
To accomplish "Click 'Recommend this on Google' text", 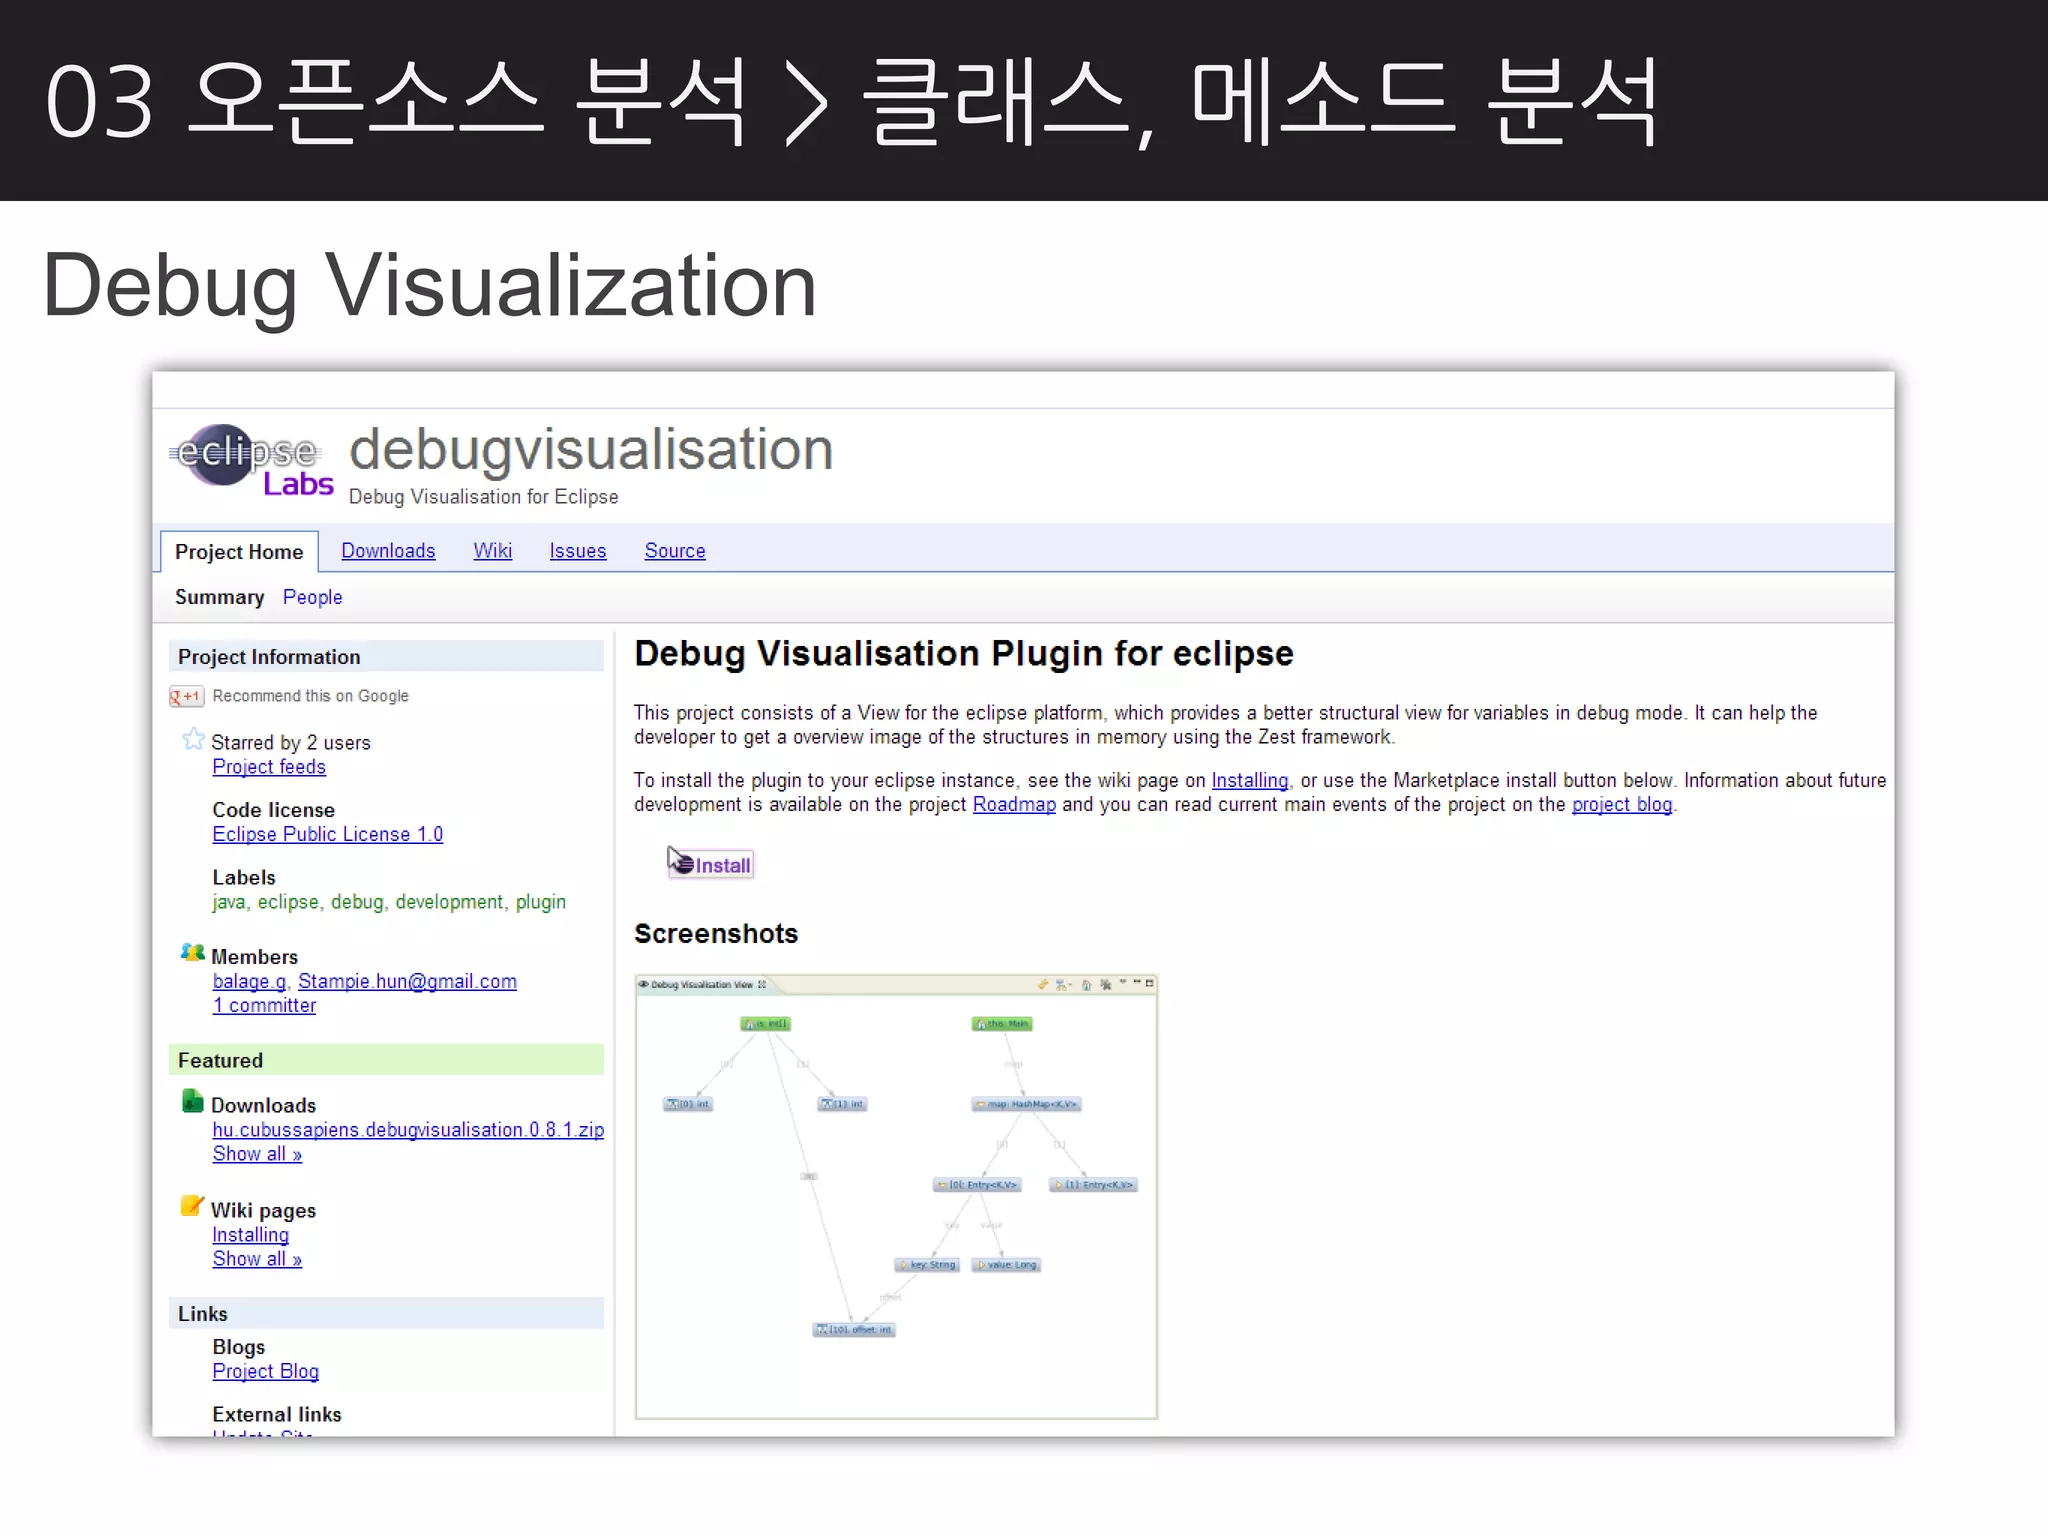I will point(310,696).
